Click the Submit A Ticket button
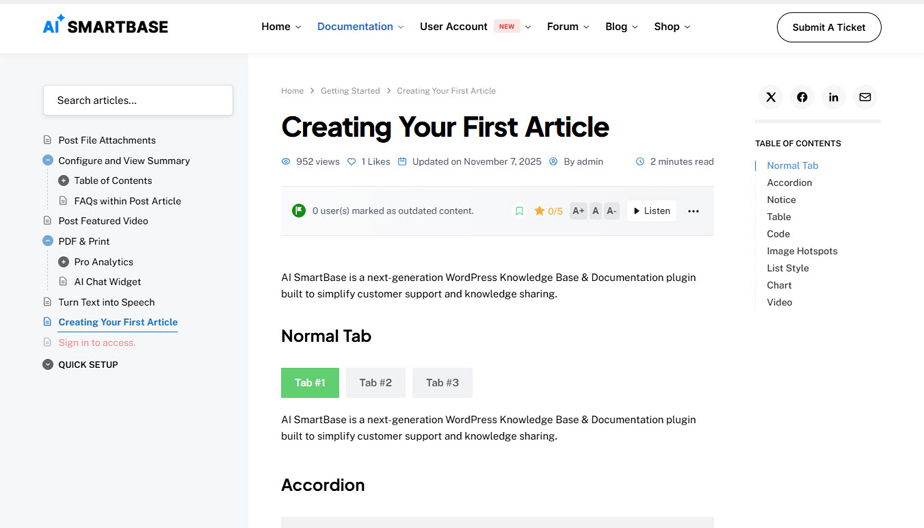Viewport: 924px width, 528px height. click(x=828, y=27)
